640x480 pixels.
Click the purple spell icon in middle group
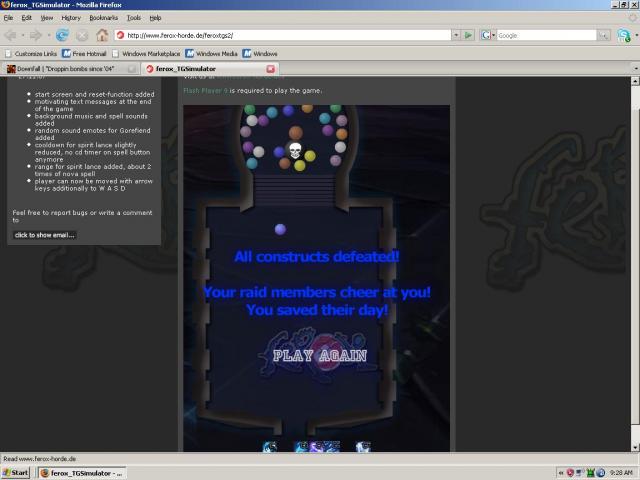click(316, 447)
